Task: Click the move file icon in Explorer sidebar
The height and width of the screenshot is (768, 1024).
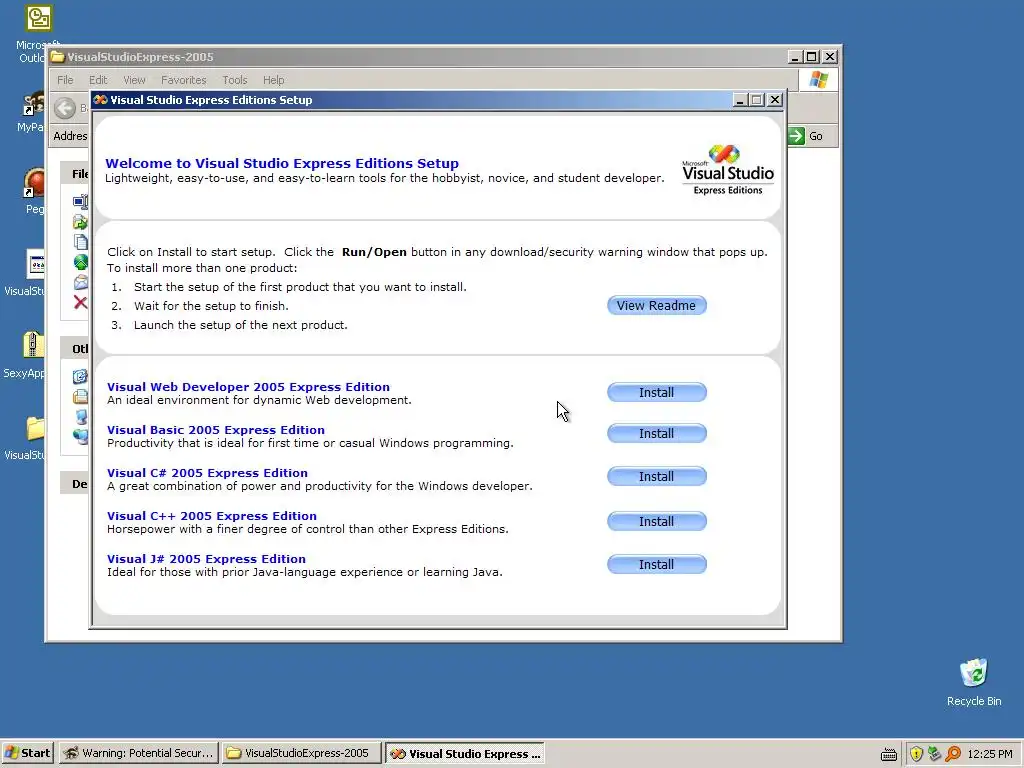Action: point(80,222)
